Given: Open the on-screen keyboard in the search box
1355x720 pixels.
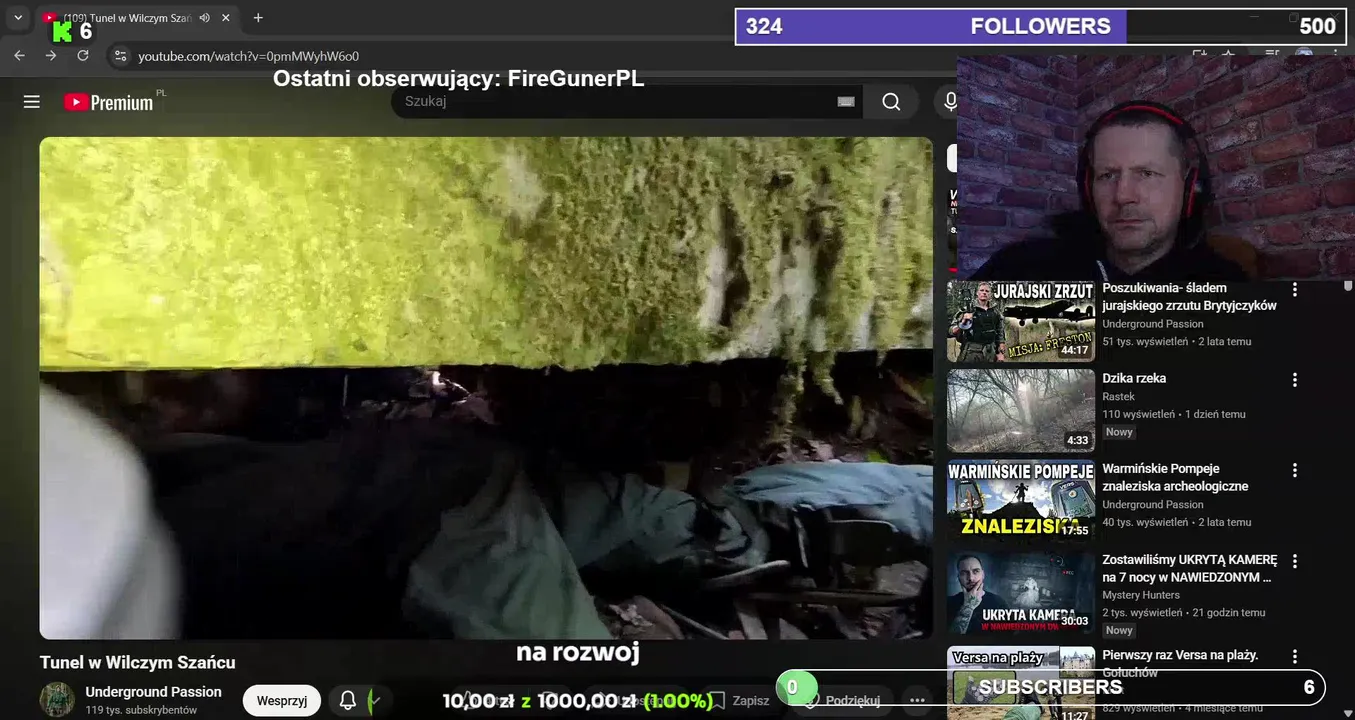Looking at the screenshot, I should [846, 101].
